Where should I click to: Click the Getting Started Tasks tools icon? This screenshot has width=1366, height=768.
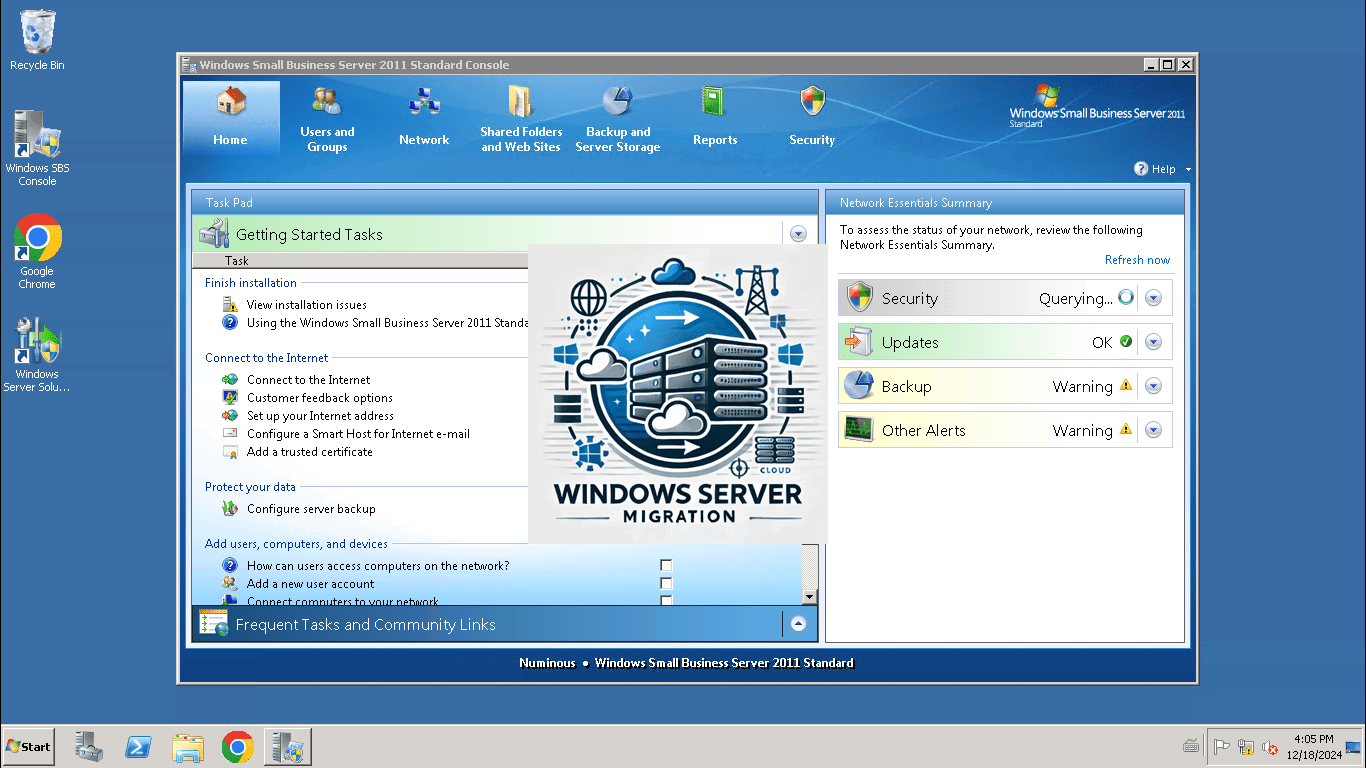pos(214,234)
